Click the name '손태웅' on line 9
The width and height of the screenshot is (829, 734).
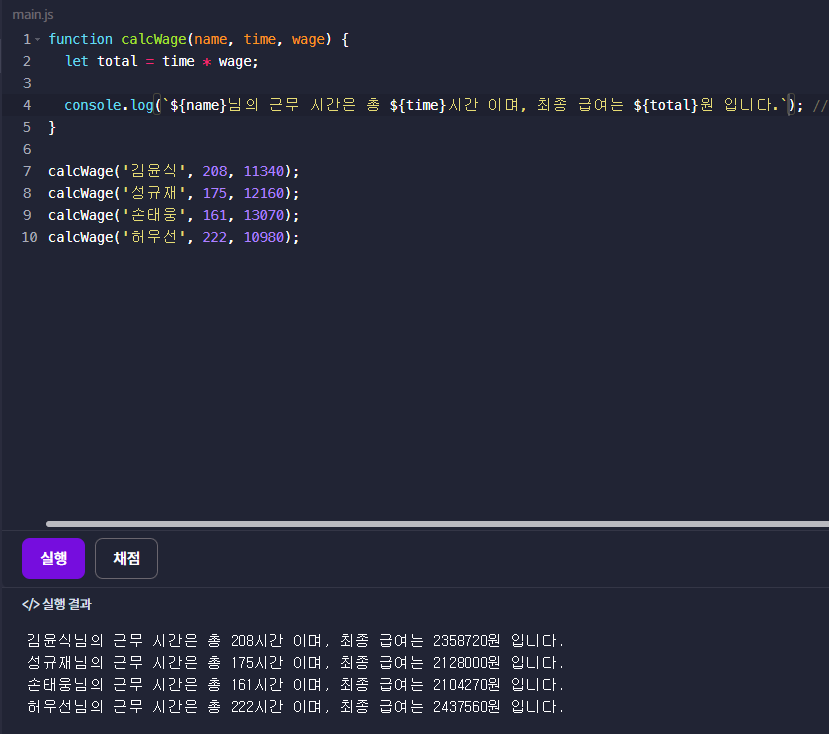154,215
